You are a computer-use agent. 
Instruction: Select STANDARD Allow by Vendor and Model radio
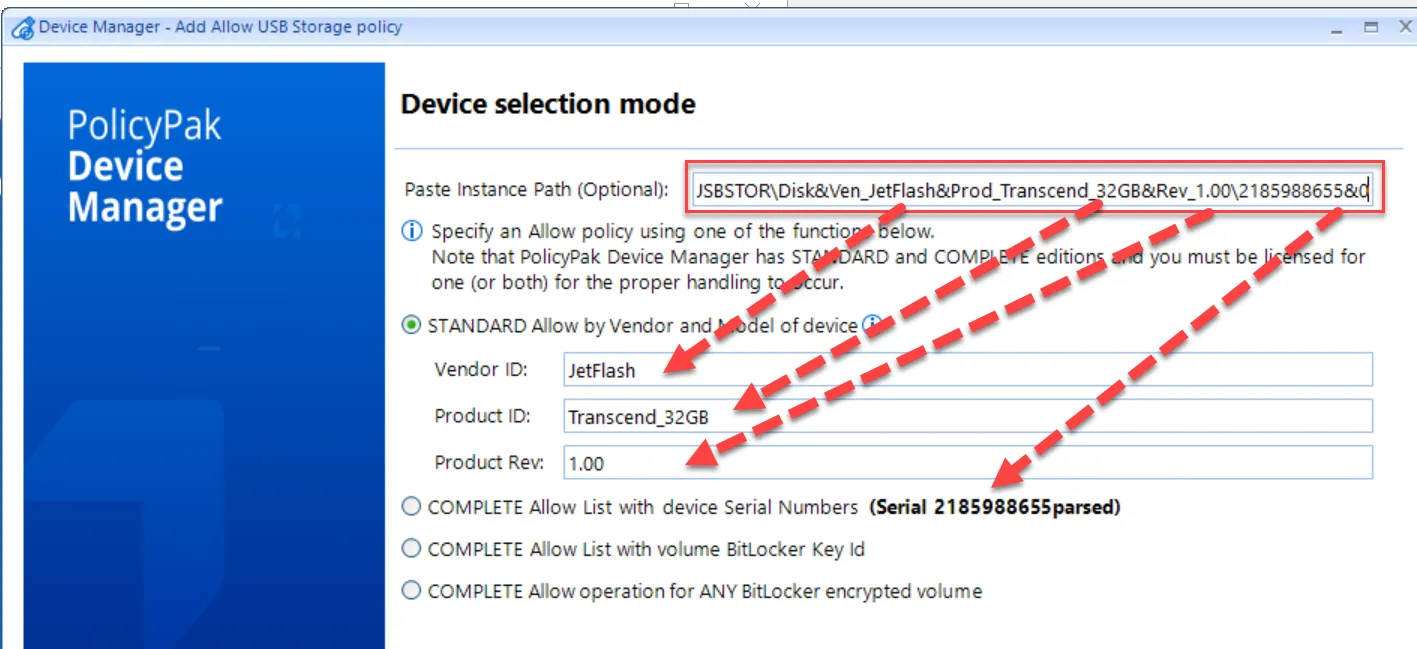411,325
